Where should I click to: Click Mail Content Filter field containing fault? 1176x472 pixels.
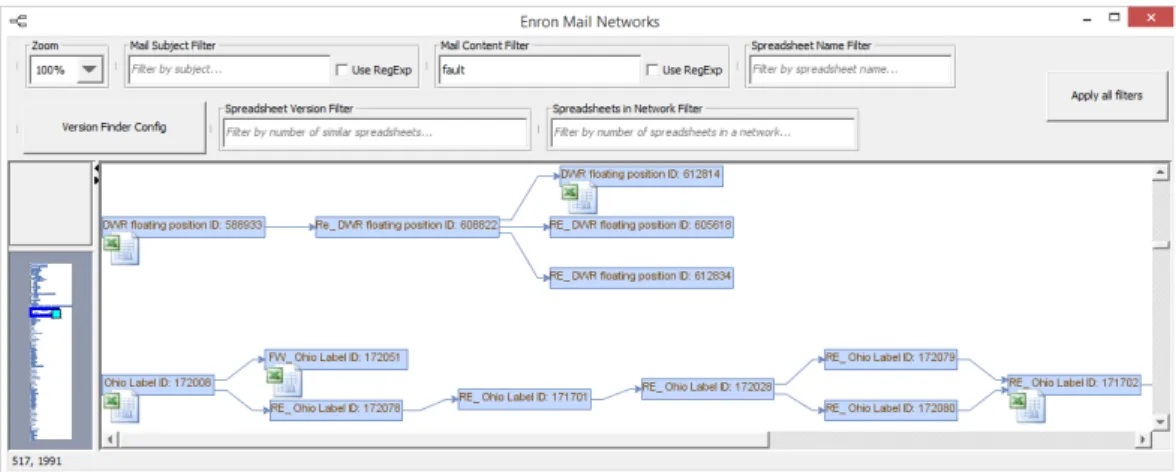point(539,70)
